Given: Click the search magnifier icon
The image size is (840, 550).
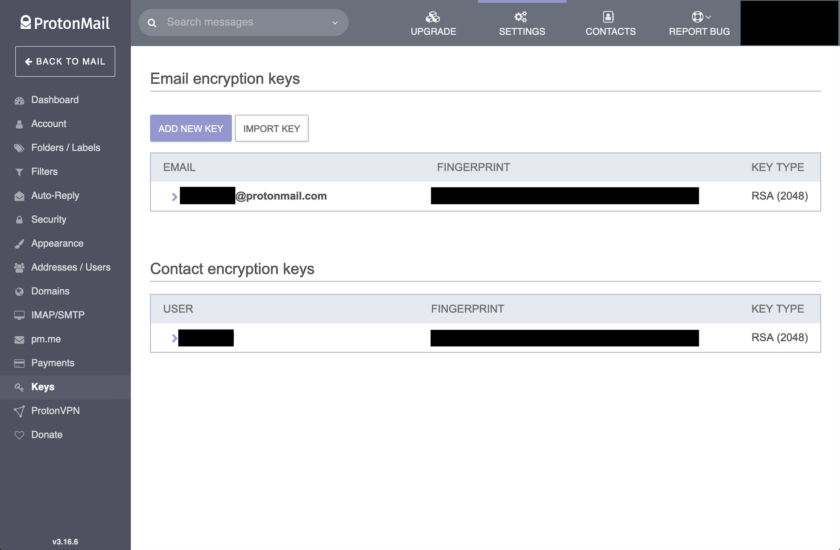Looking at the screenshot, I should click(152, 22).
